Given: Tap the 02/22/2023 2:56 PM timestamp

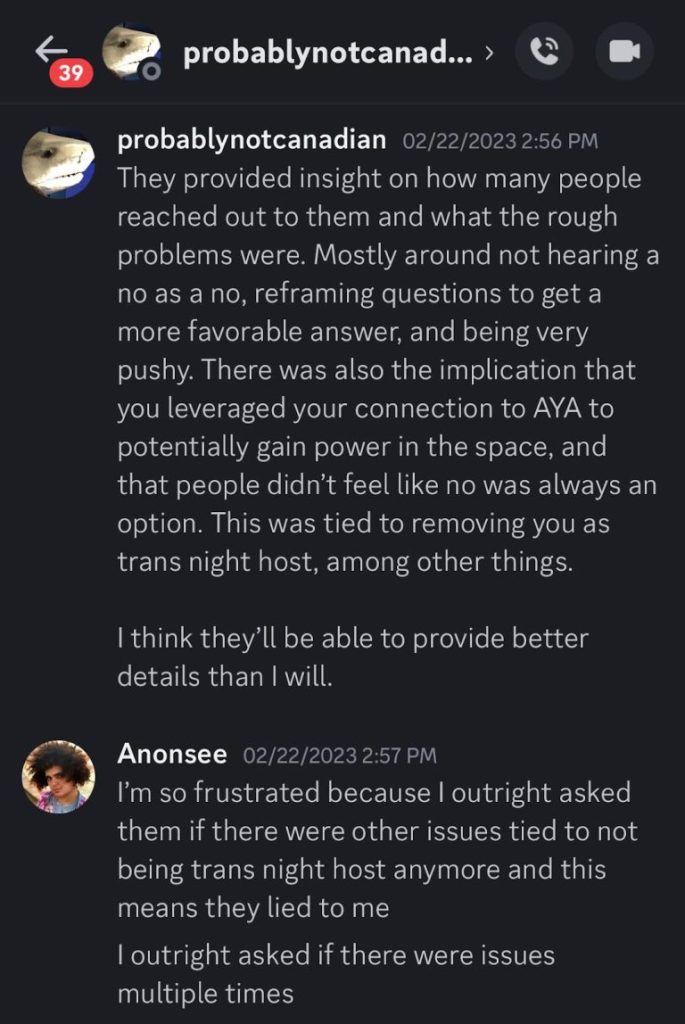Looking at the screenshot, I should tap(500, 140).
